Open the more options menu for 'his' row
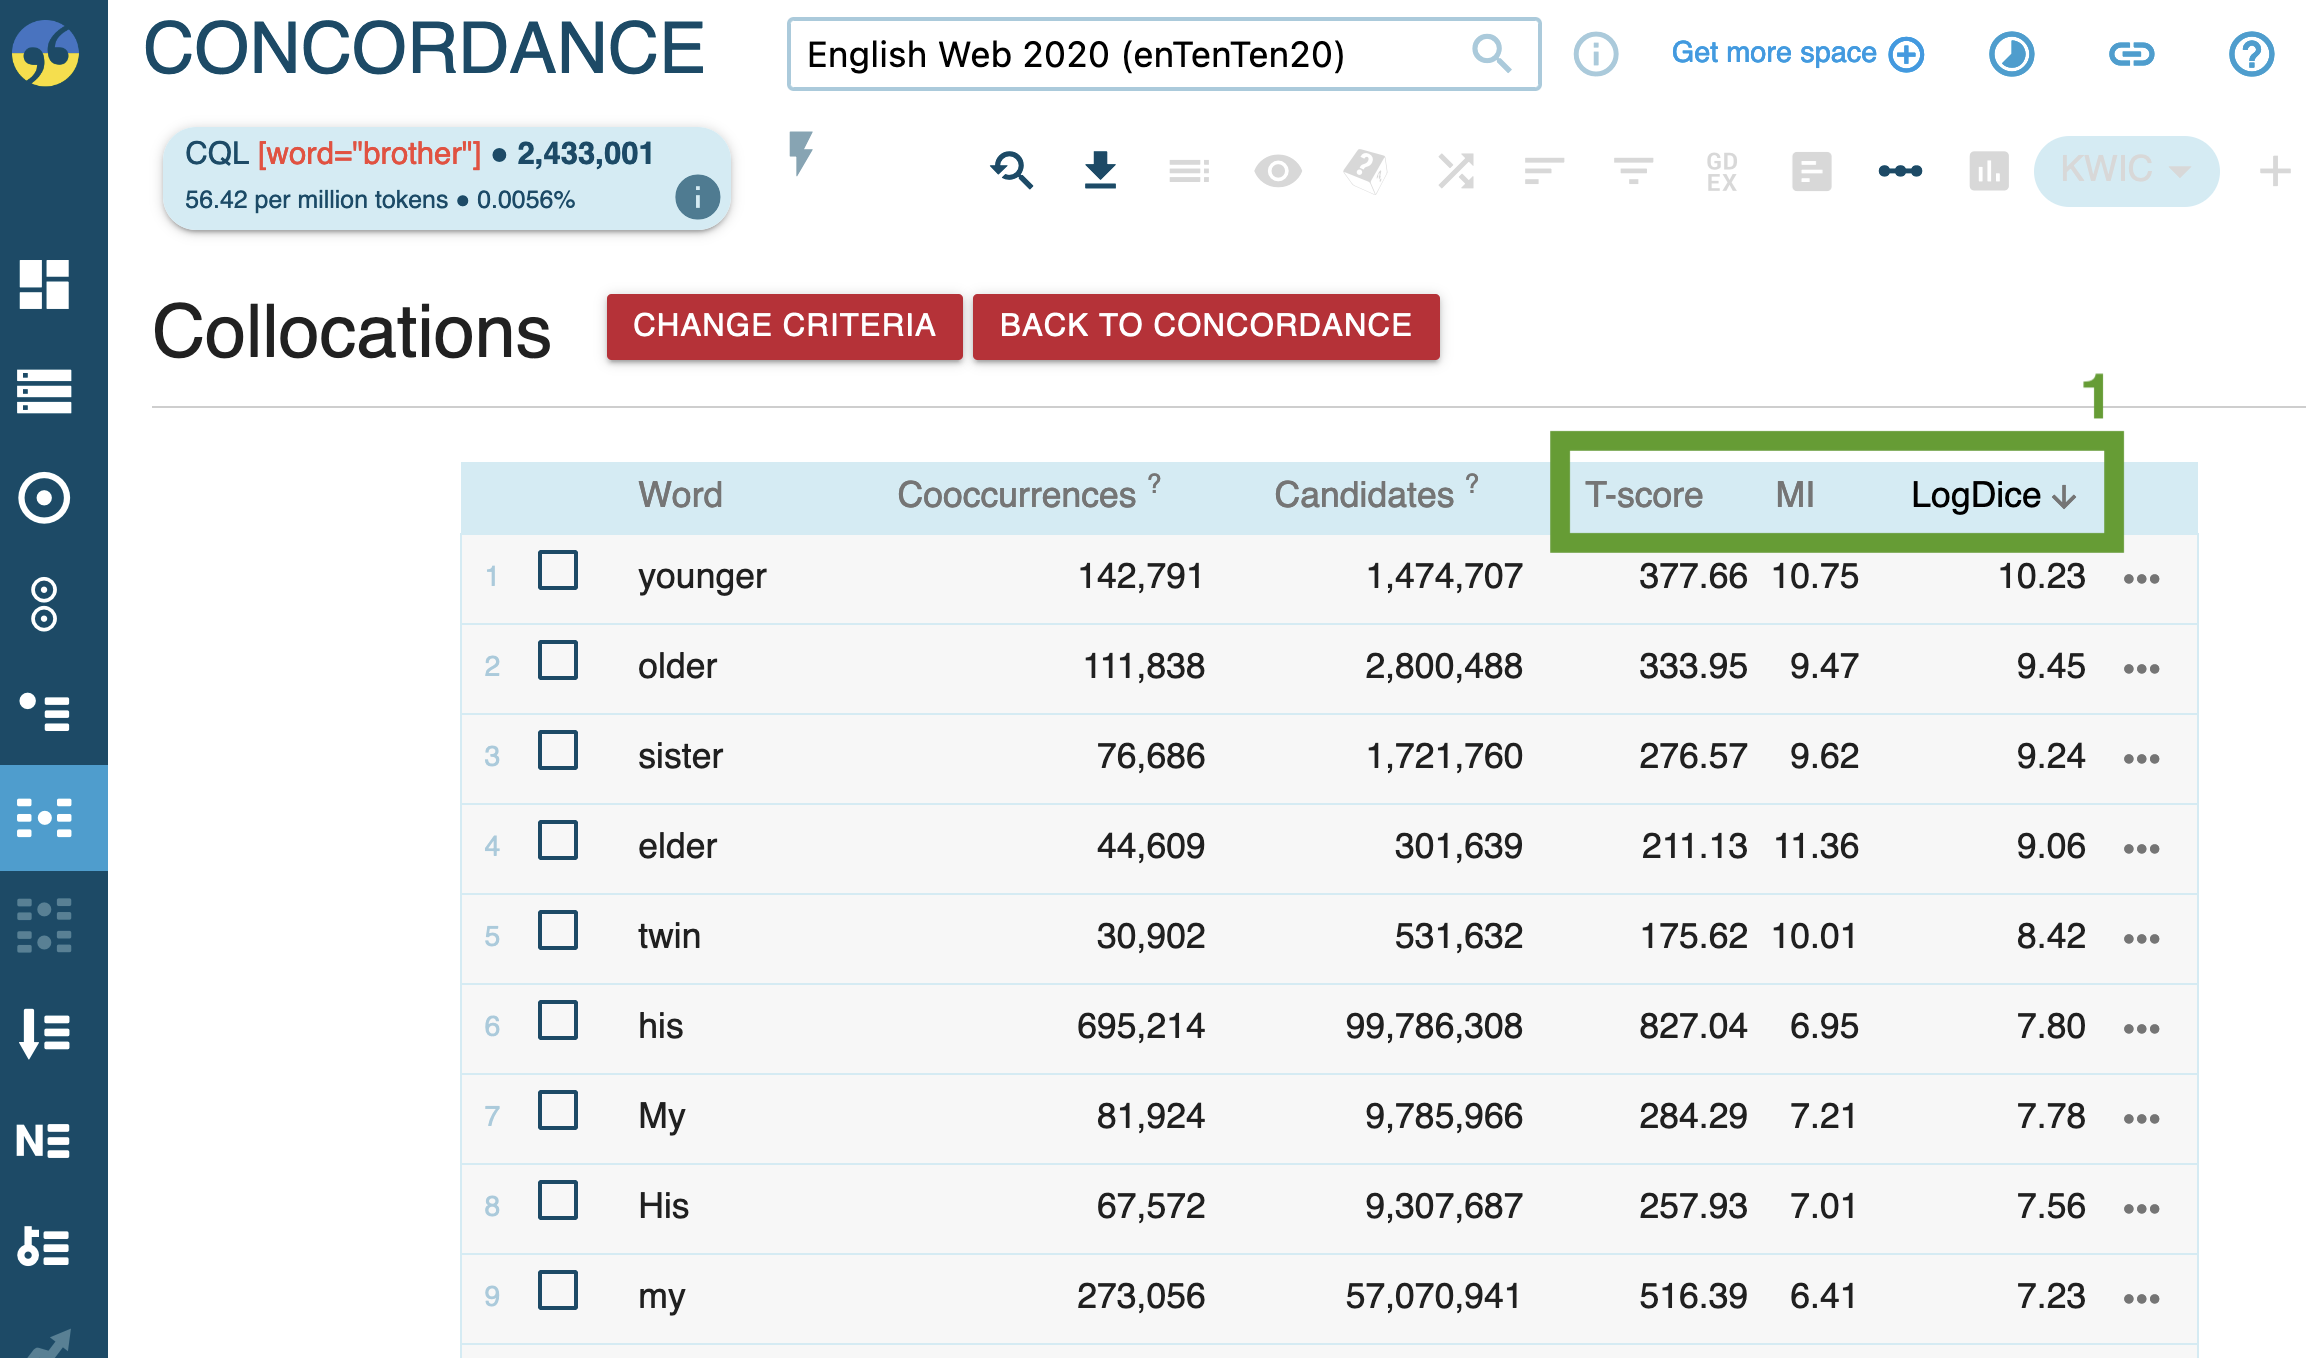 [x=2141, y=1028]
